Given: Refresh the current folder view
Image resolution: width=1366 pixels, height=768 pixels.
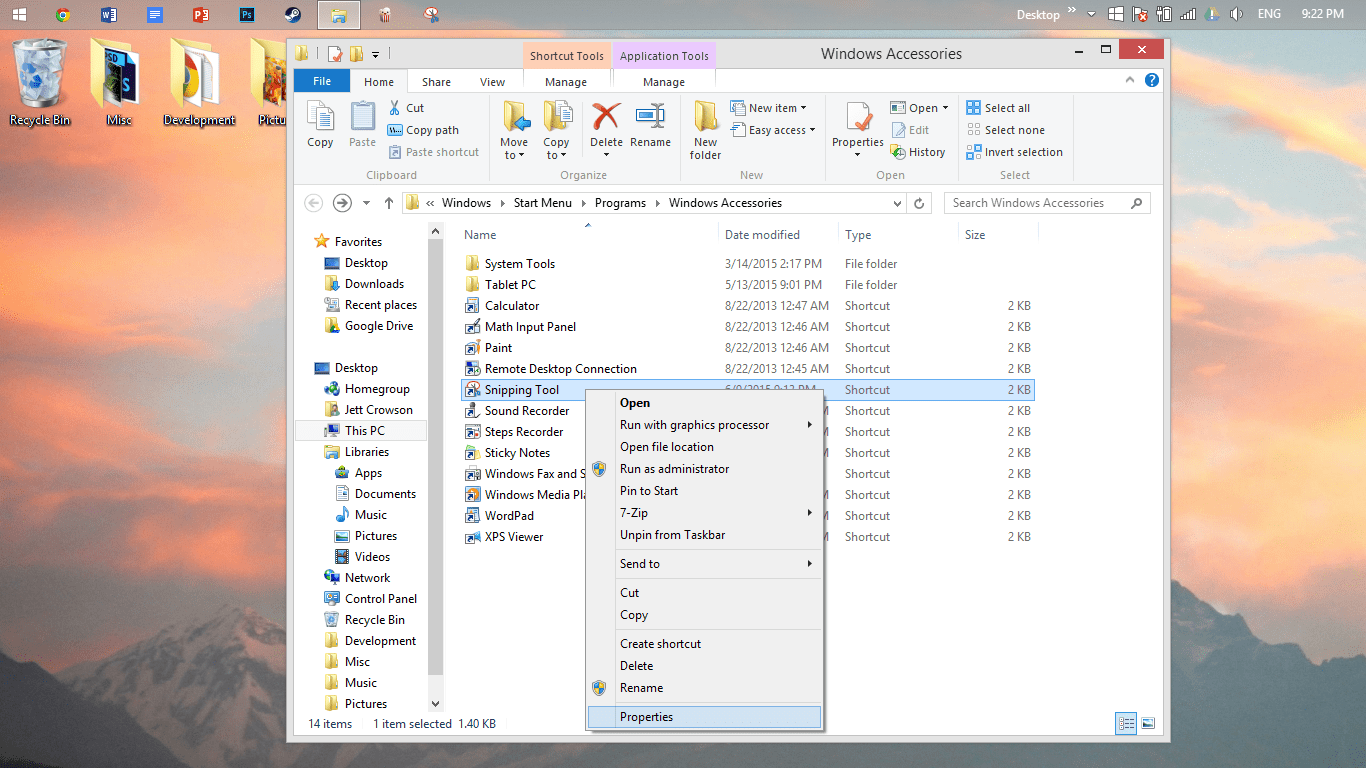Looking at the screenshot, I should tap(920, 203).
